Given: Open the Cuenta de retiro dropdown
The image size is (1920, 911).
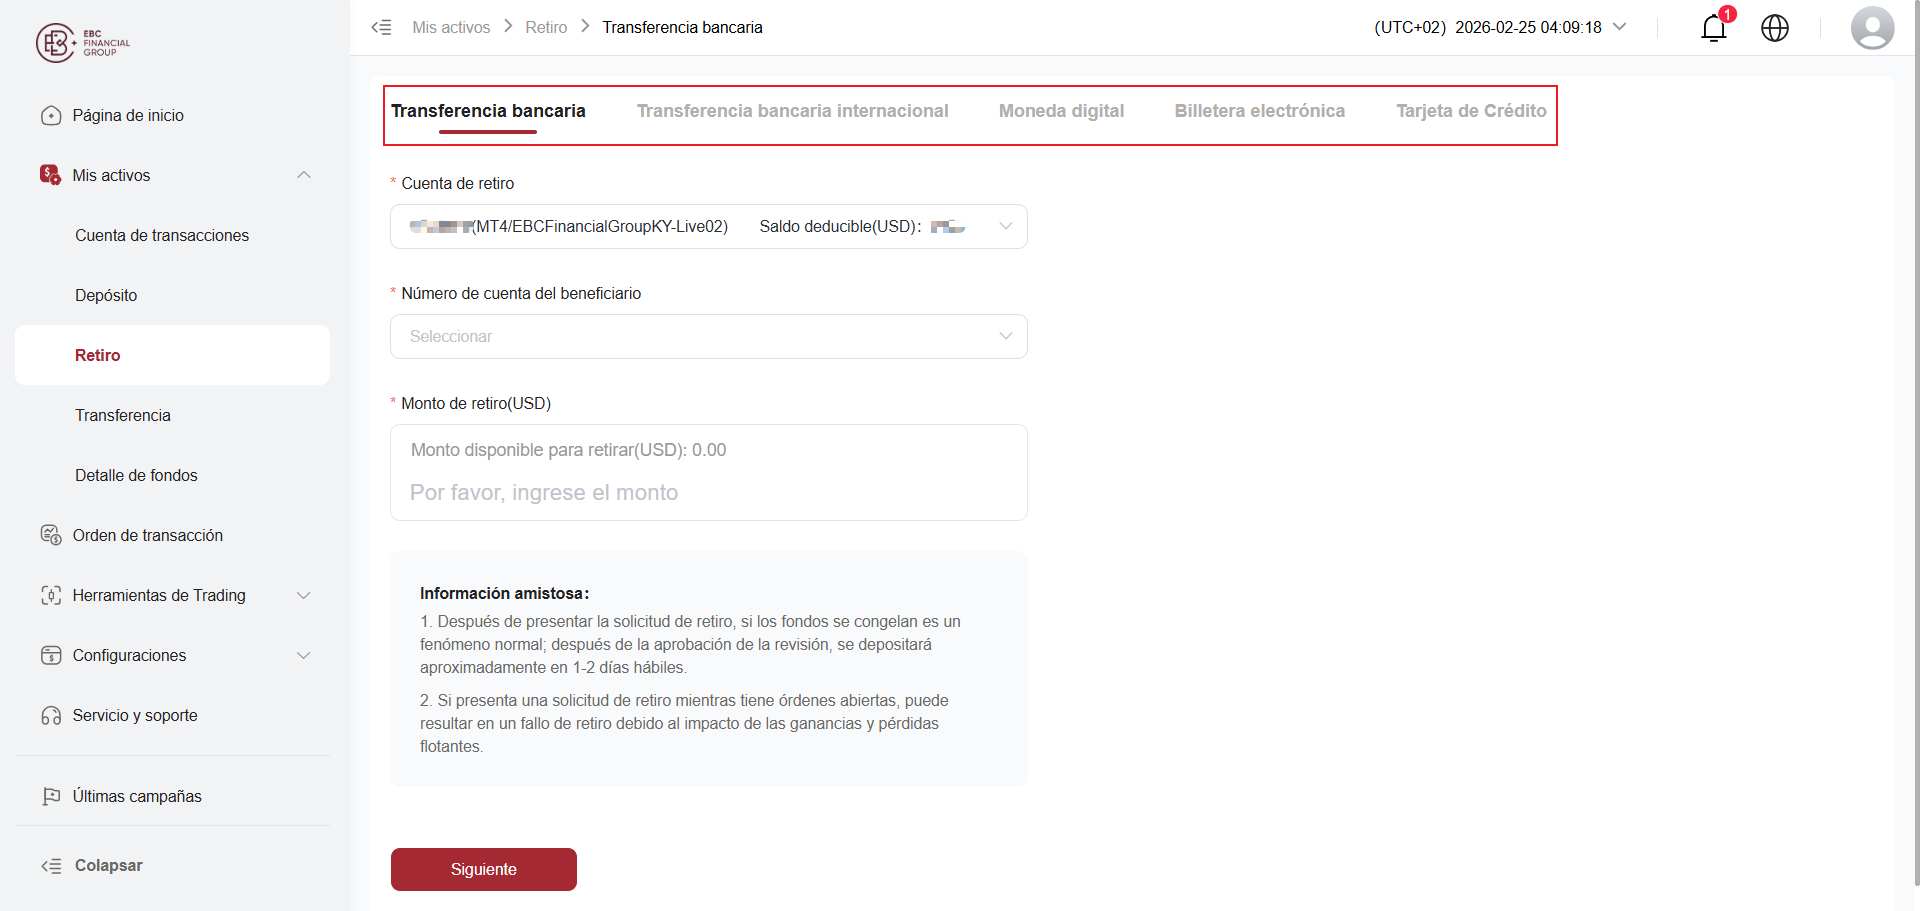Looking at the screenshot, I should 709,227.
